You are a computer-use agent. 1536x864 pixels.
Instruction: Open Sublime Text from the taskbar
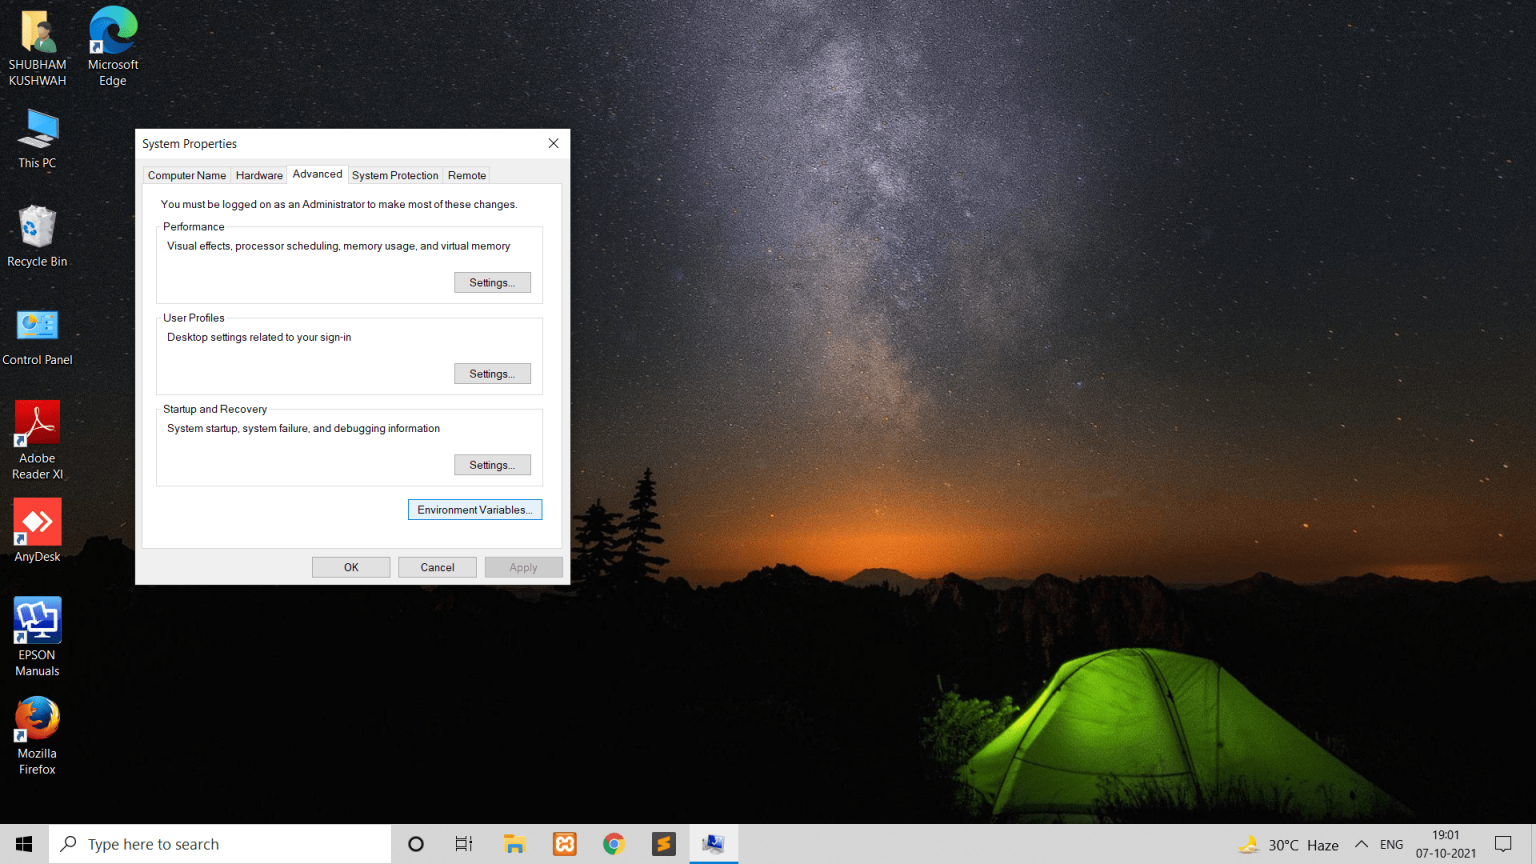click(664, 844)
